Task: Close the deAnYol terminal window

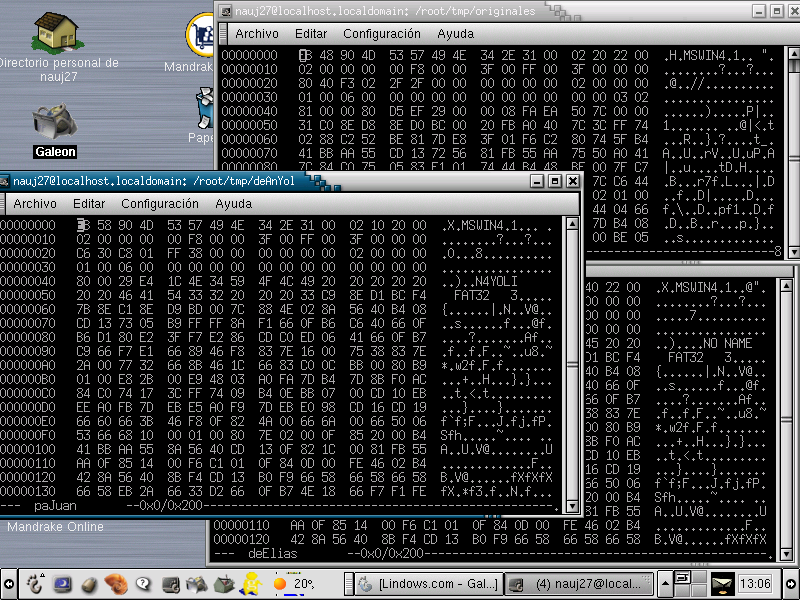Action: tap(573, 181)
